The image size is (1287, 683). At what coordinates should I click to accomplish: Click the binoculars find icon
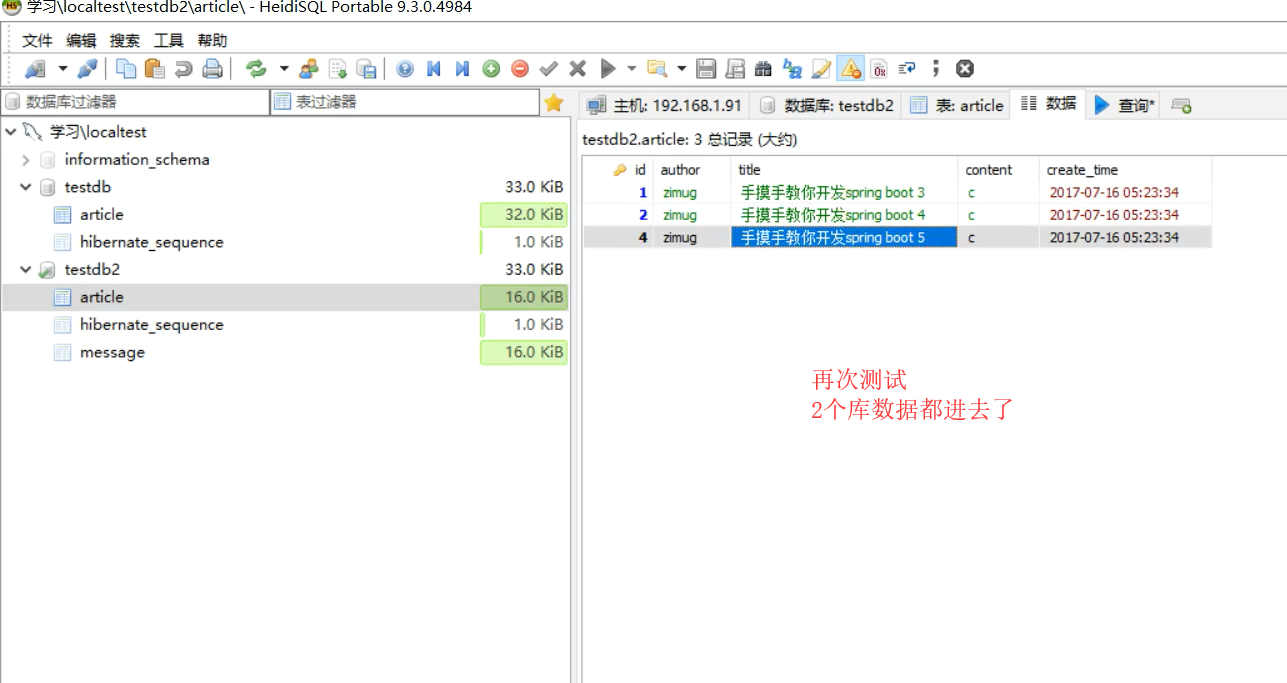[x=763, y=69]
